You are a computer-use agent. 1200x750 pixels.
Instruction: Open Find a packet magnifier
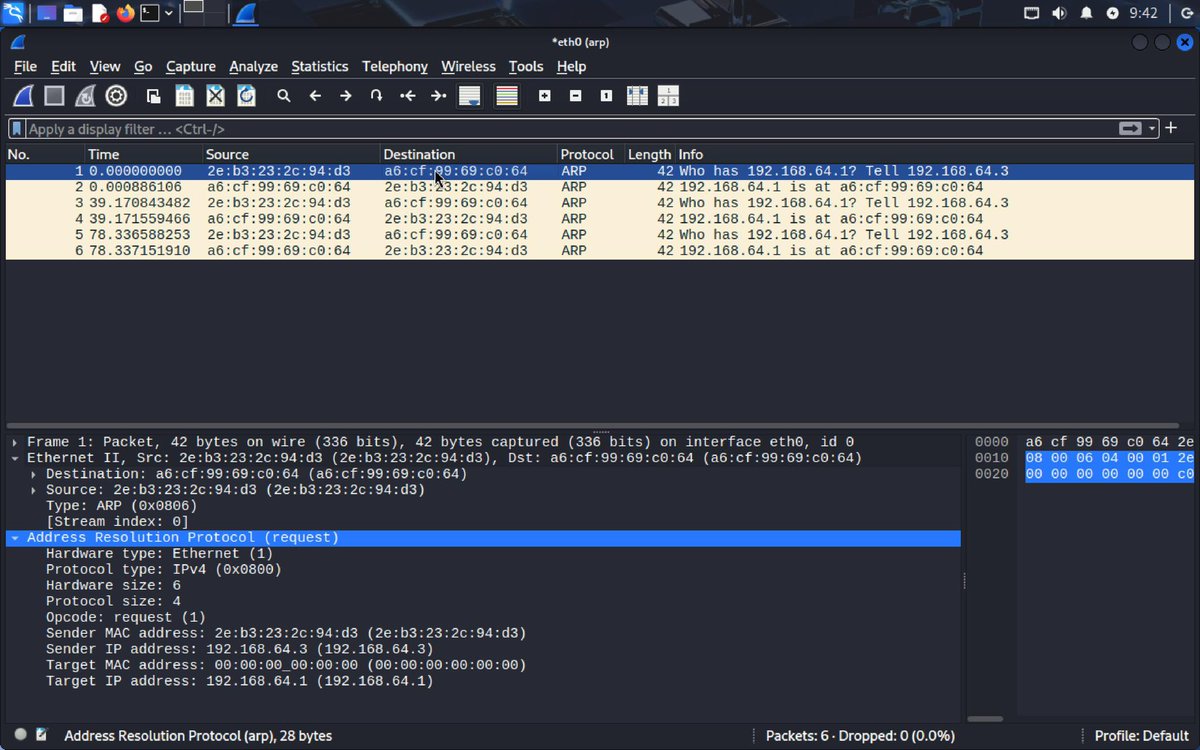click(284, 96)
